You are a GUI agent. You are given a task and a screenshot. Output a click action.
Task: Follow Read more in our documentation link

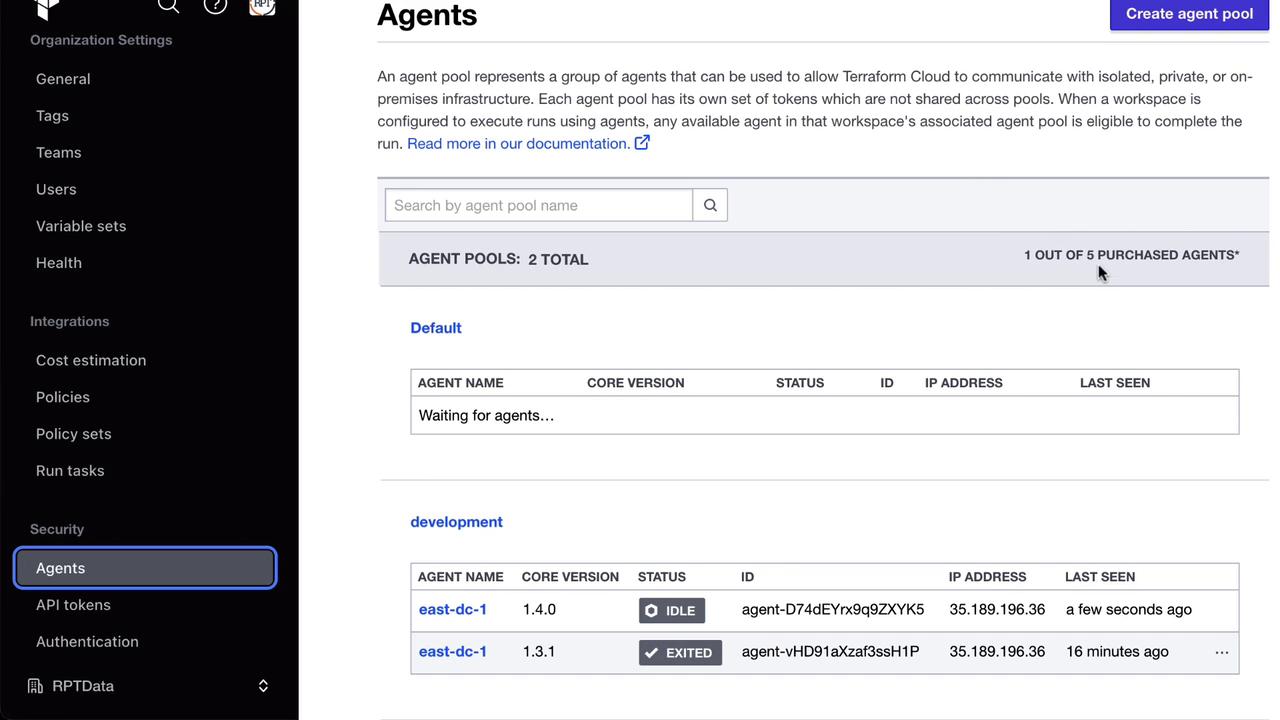point(518,143)
